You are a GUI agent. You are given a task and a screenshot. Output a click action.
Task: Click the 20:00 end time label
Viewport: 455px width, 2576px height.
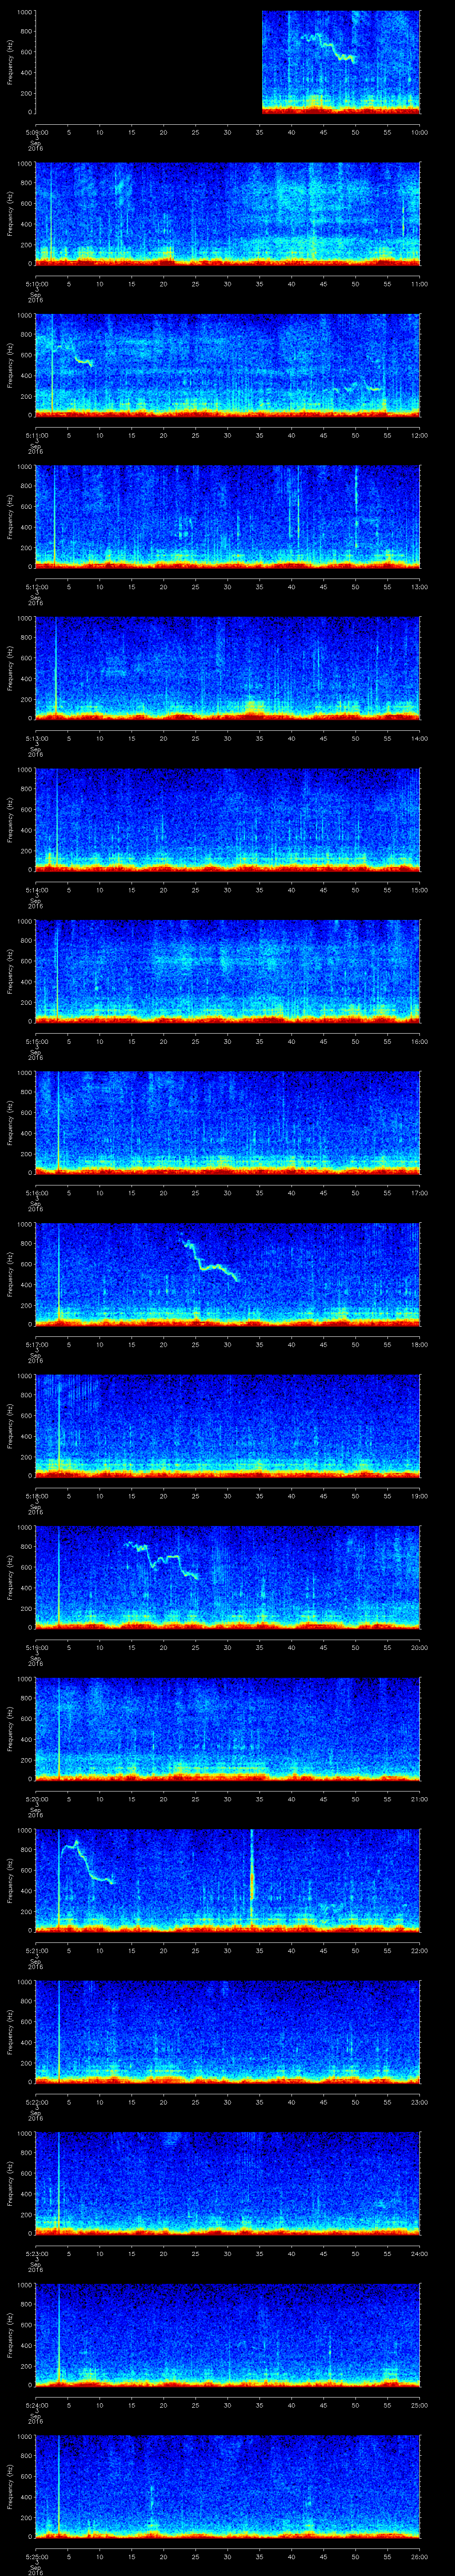tap(419, 1647)
